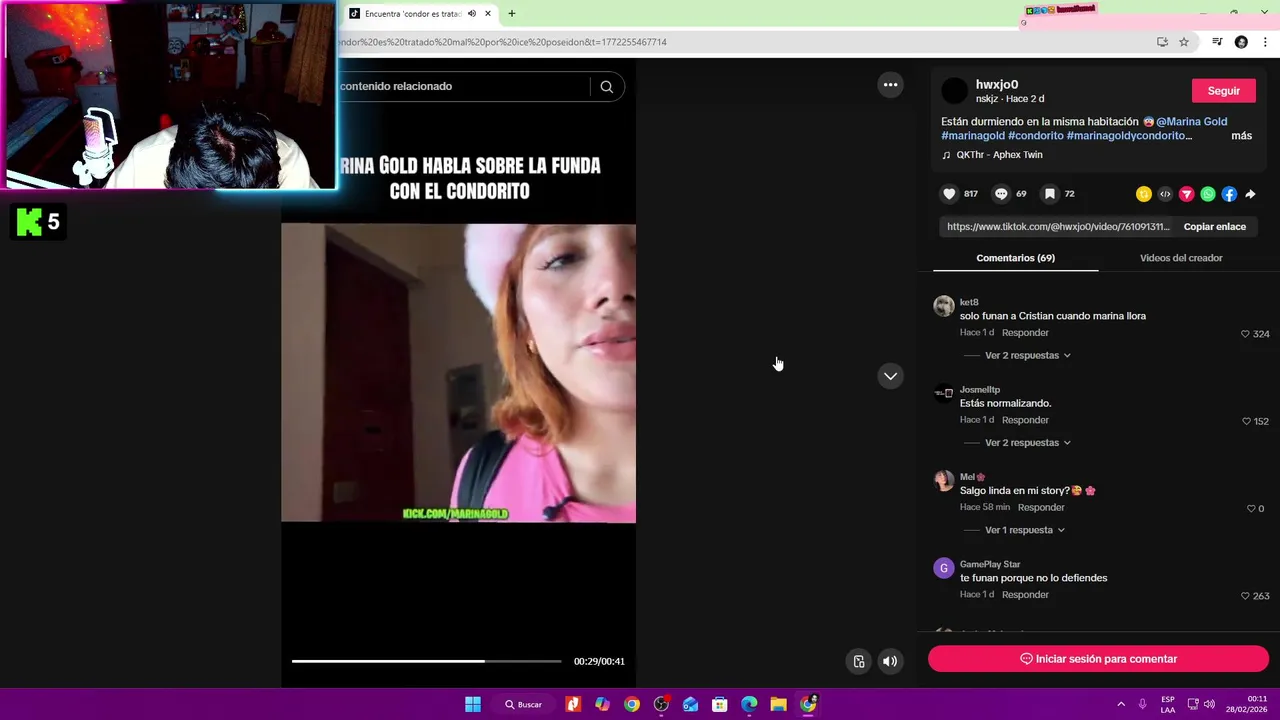Show hidden tray icons with the chevron
The image size is (1280, 720).
point(1121,704)
